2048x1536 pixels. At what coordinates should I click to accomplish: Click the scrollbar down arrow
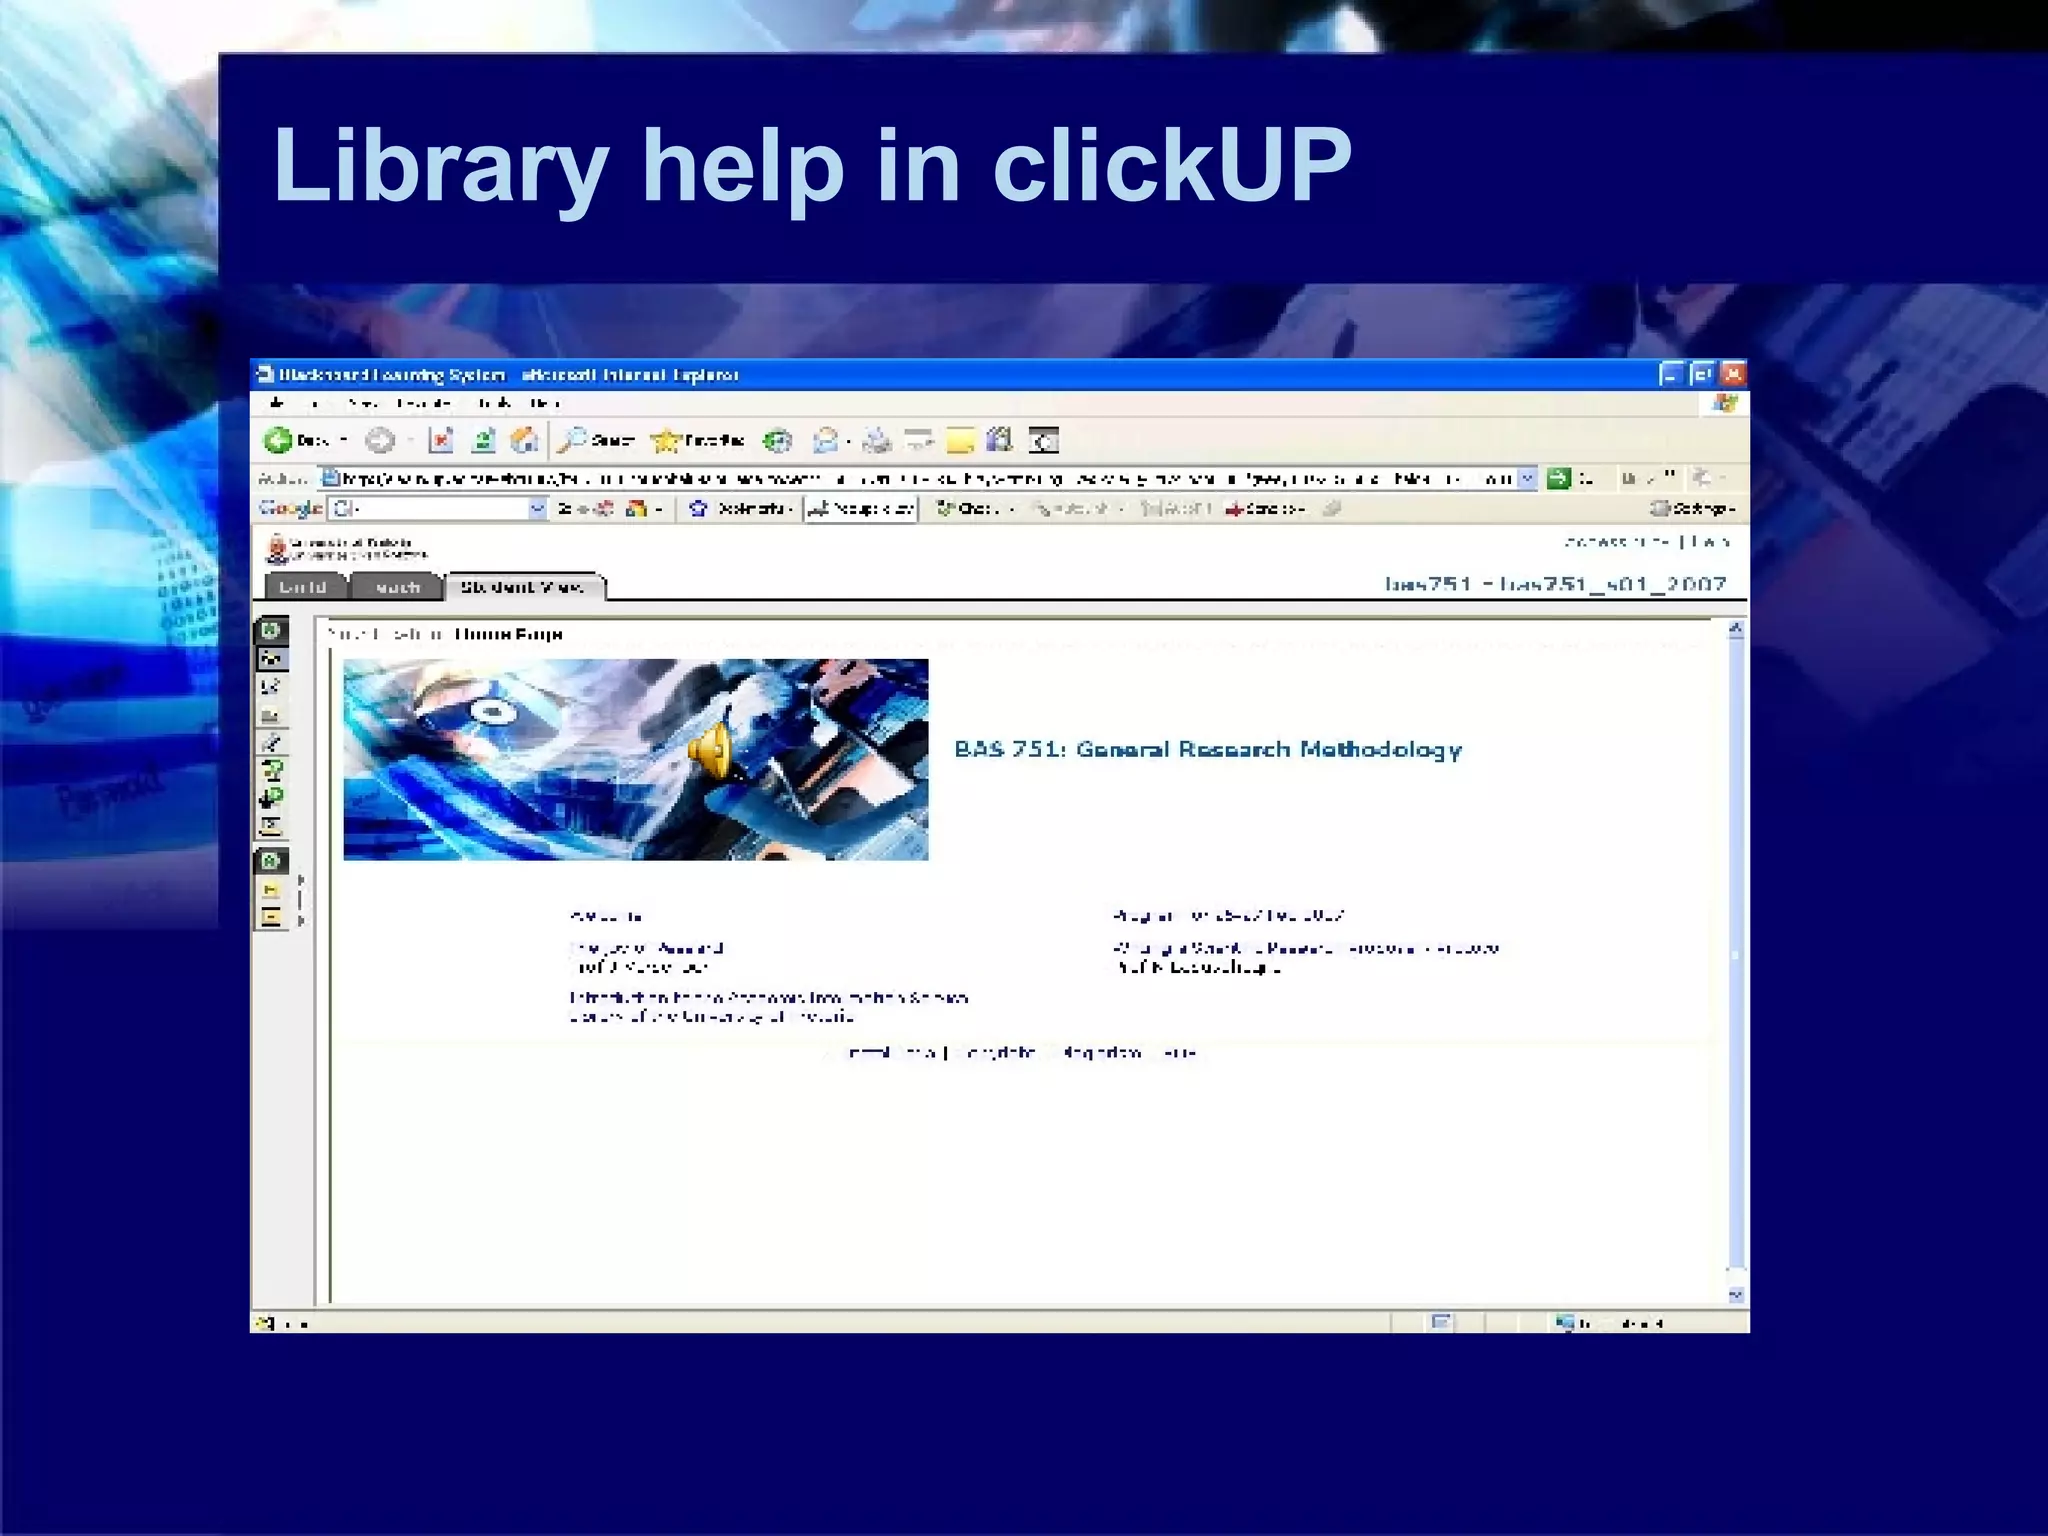1736,1294
